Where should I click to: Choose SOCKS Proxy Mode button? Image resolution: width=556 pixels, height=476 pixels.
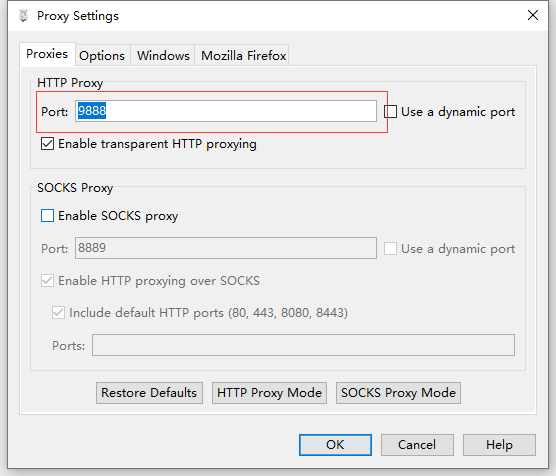[x=398, y=393]
